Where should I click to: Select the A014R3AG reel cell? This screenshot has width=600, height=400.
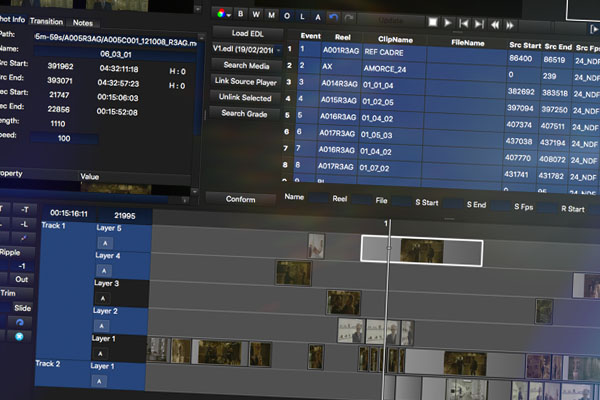tap(339, 84)
